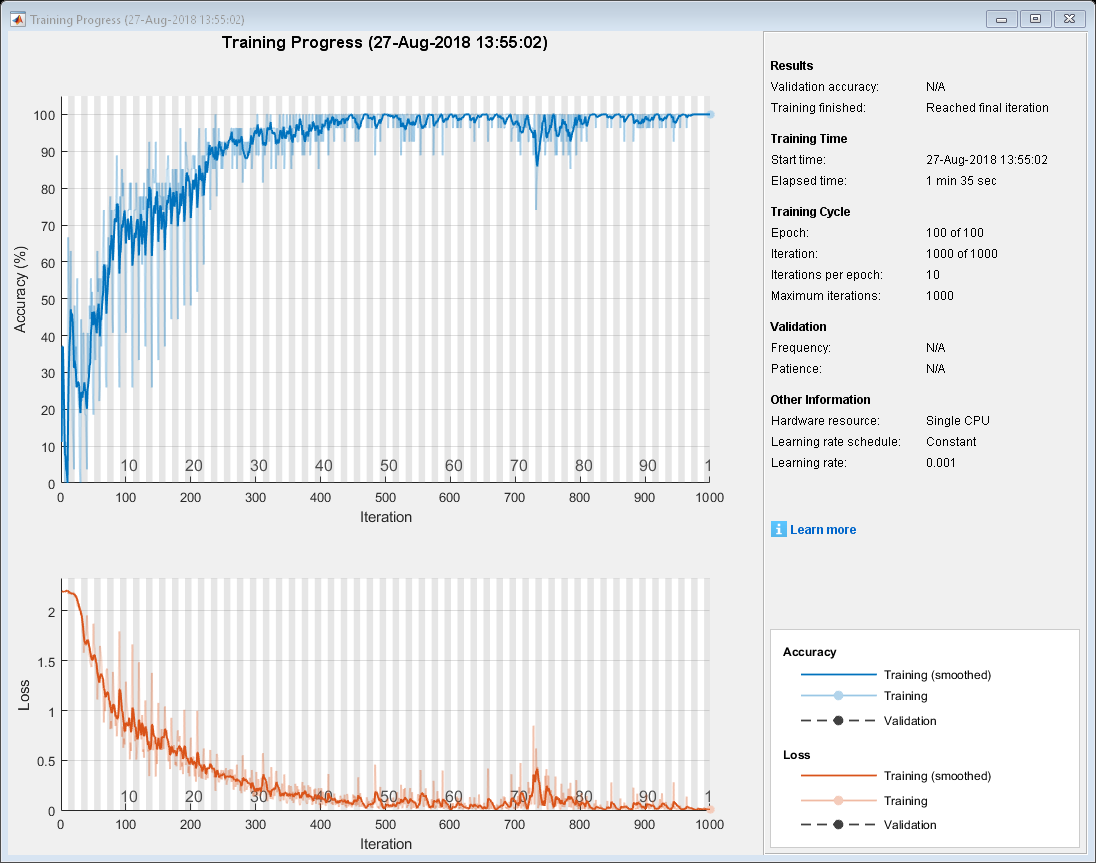Select the elapsed time 1 min 35 sec
Image resolution: width=1096 pixels, height=863 pixels.
tap(961, 180)
